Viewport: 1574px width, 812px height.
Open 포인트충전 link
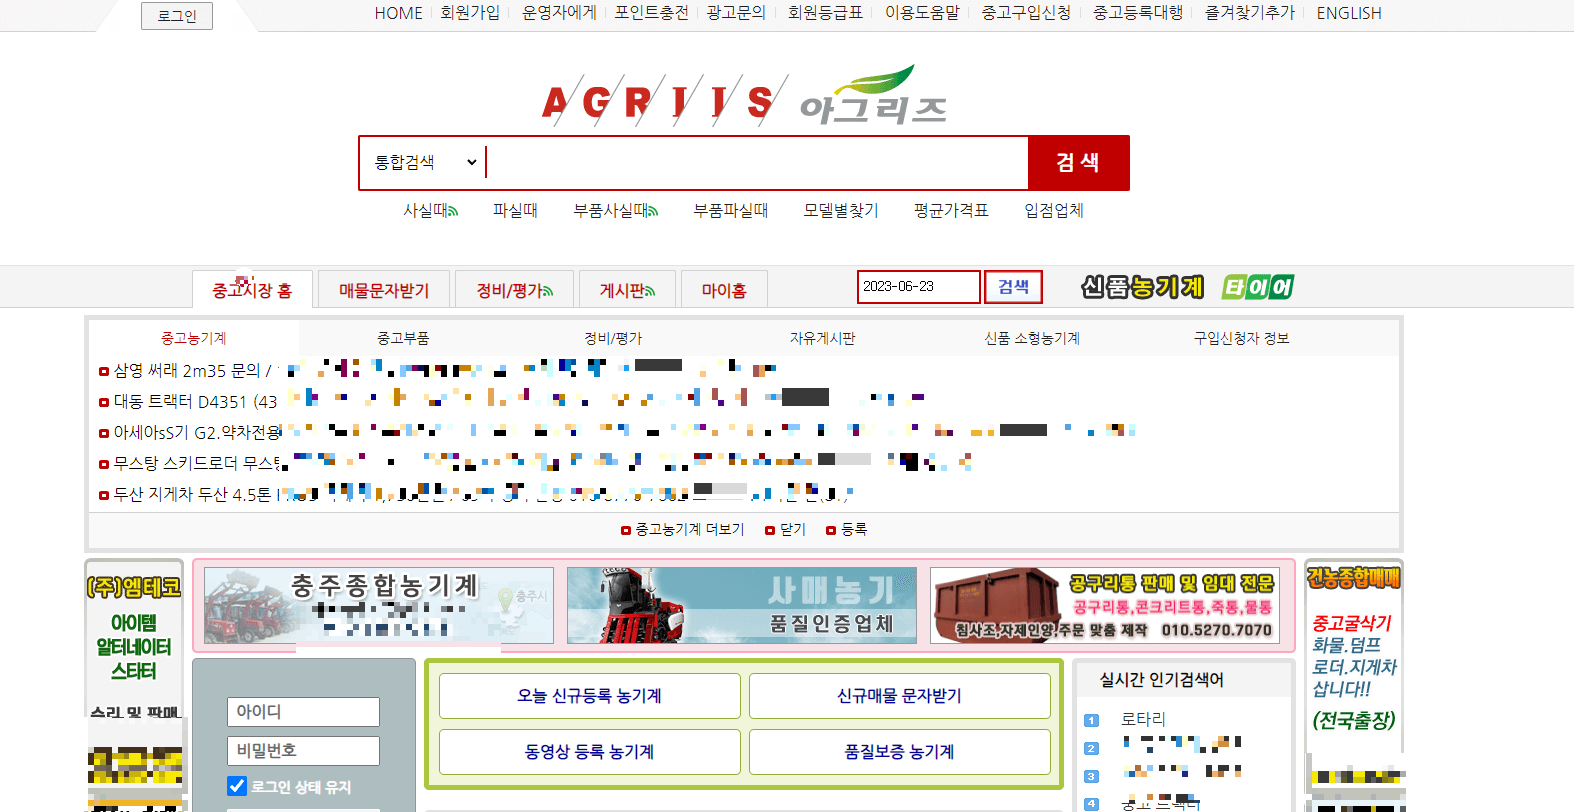pyautogui.click(x=651, y=13)
